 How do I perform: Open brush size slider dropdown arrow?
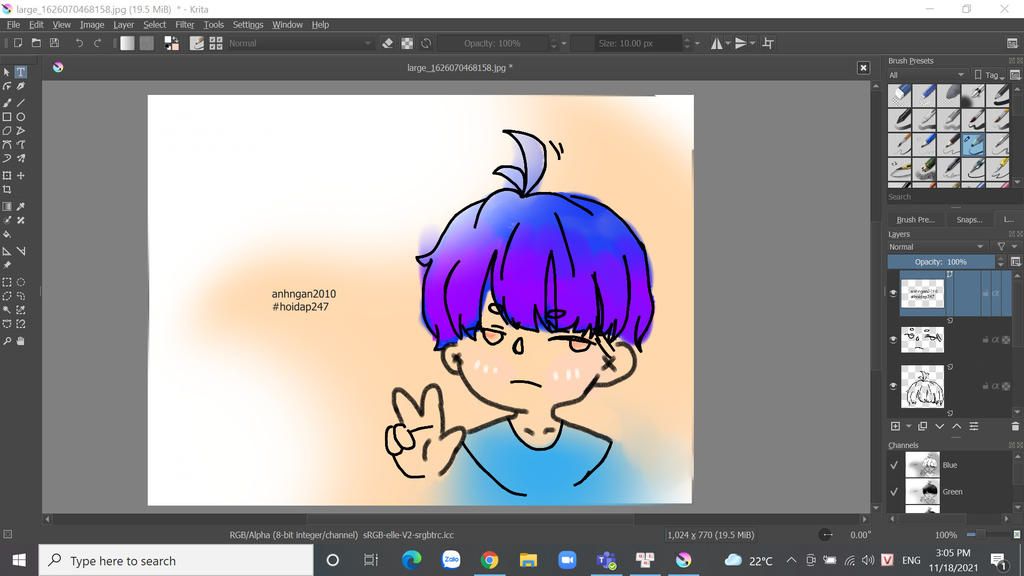(697, 43)
